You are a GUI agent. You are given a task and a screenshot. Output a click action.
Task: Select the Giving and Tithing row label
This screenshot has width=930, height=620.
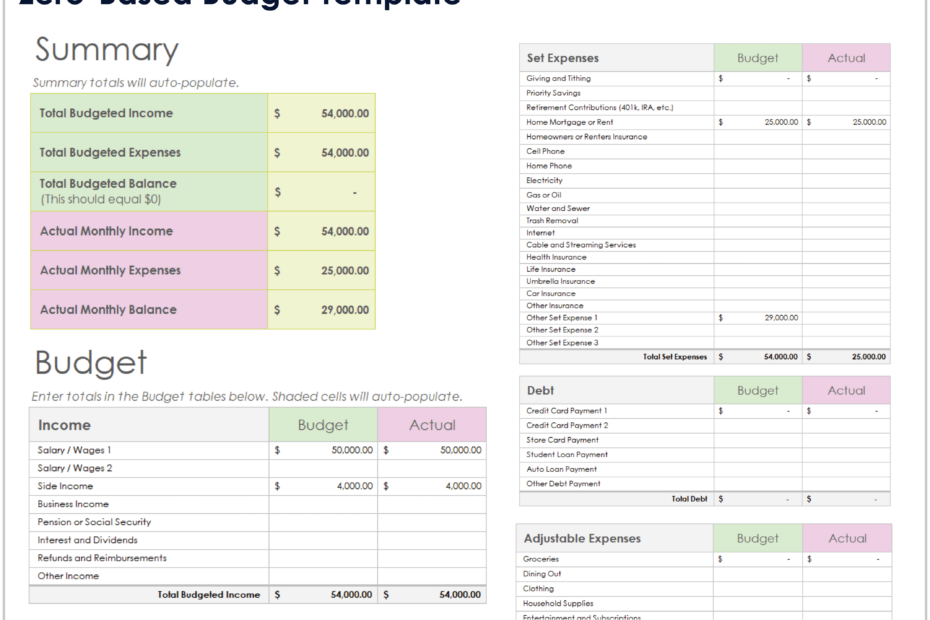[x=559, y=78]
